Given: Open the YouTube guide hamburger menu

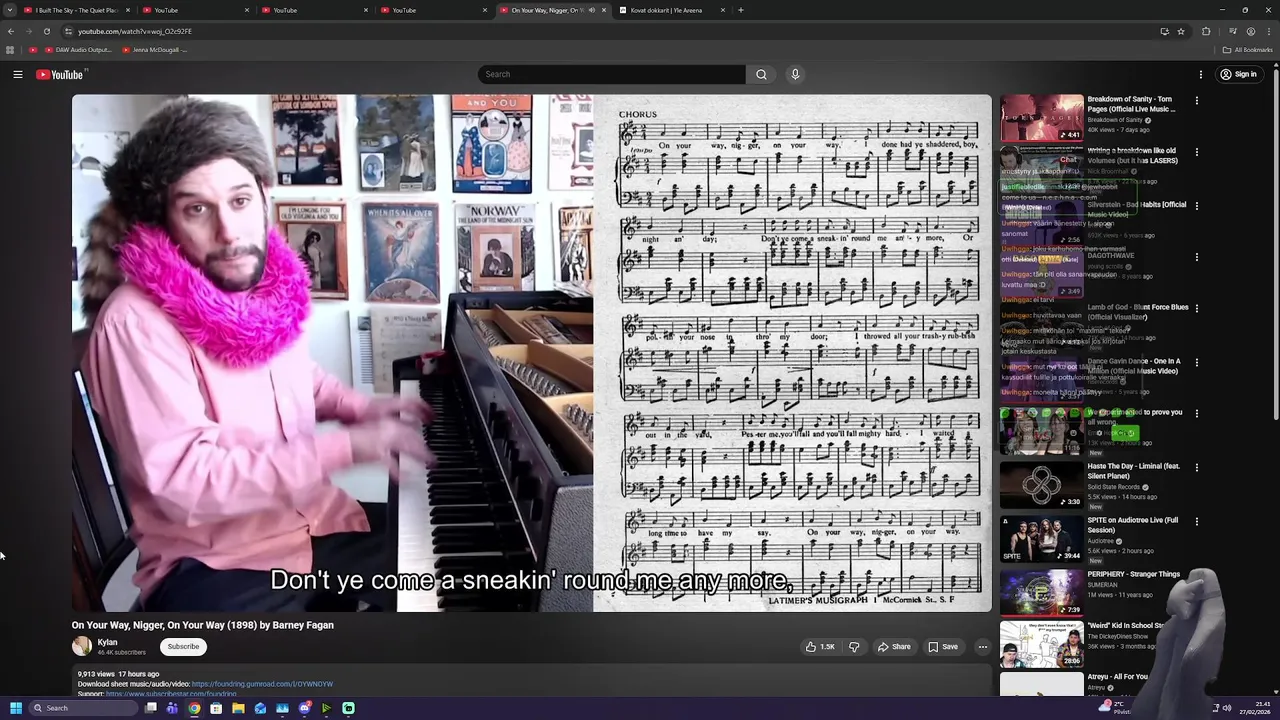Looking at the screenshot, I should (18, 74).
